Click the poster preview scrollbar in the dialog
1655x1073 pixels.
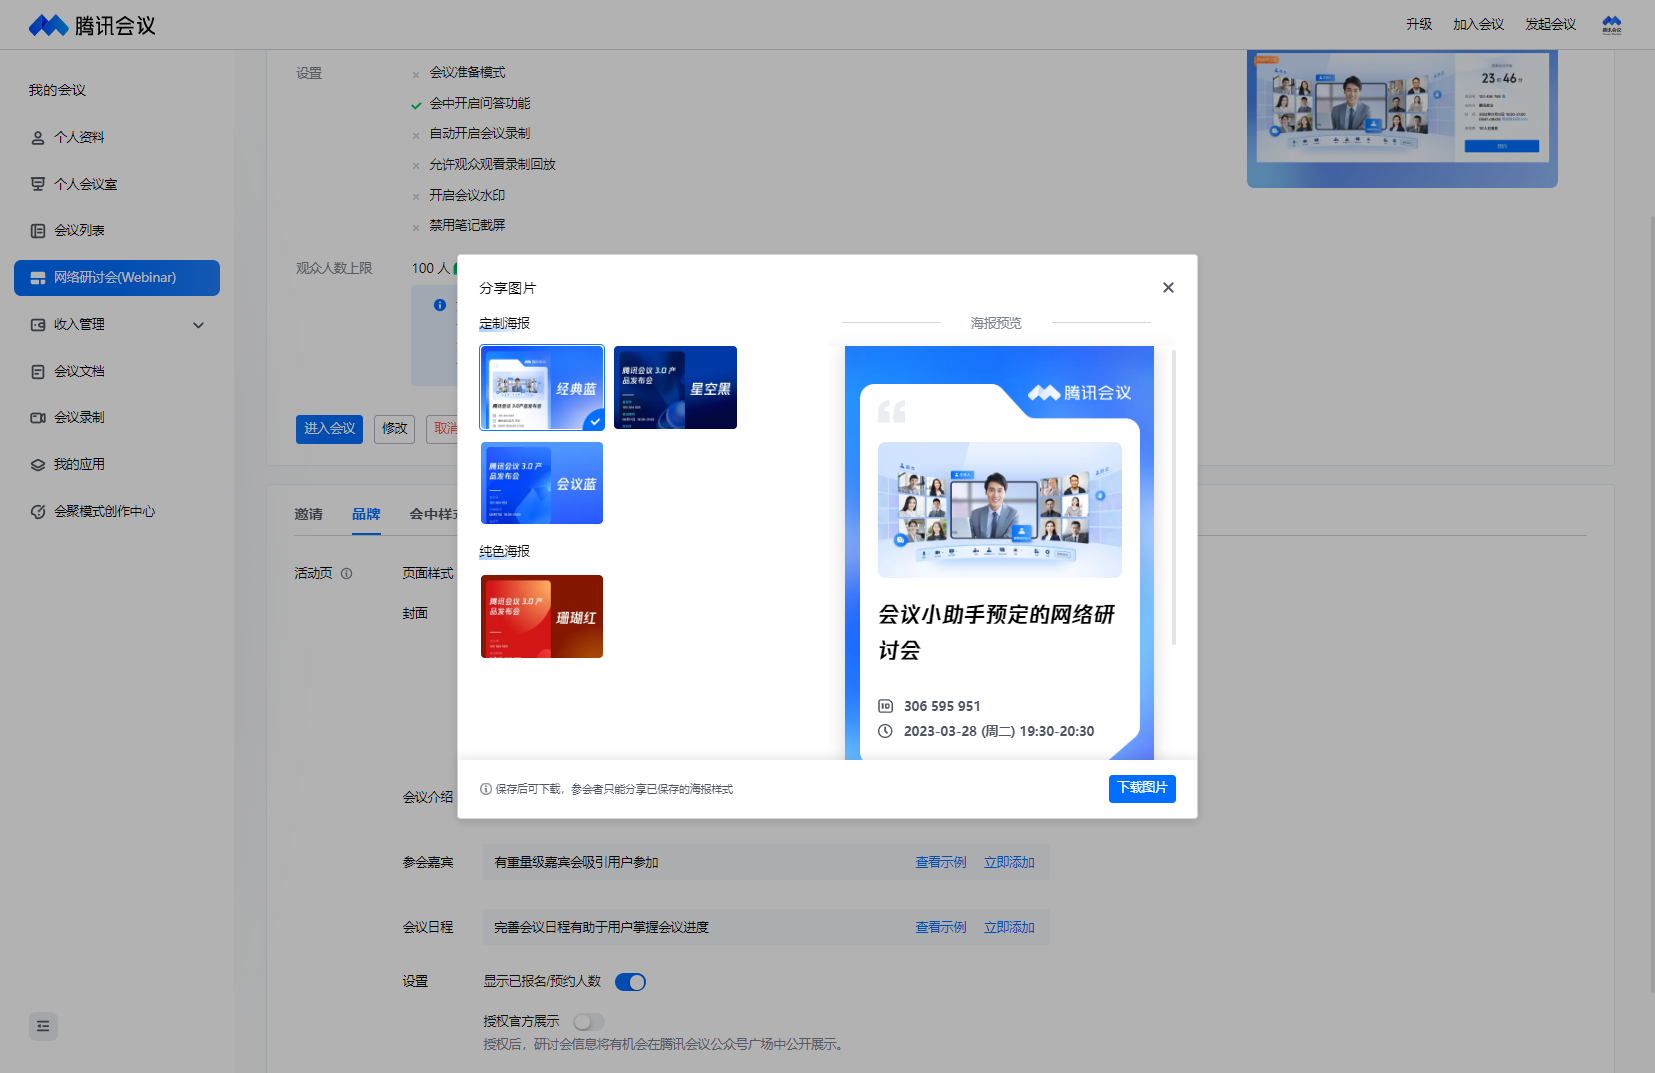pyautogui.click(x=1173, y=497)
